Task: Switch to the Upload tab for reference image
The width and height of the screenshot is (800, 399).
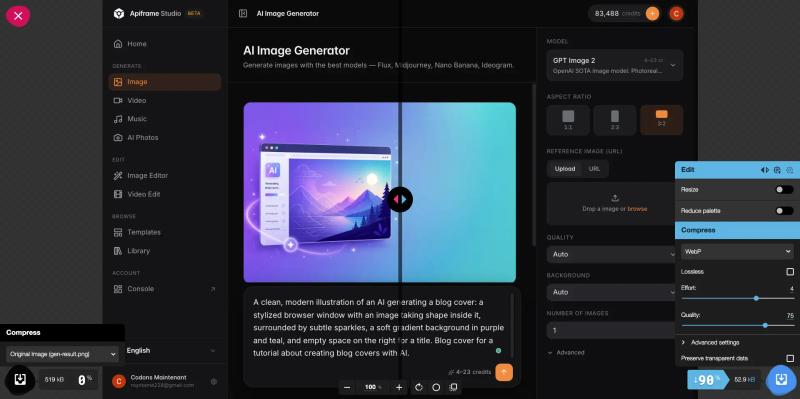Action: [564, 169]
